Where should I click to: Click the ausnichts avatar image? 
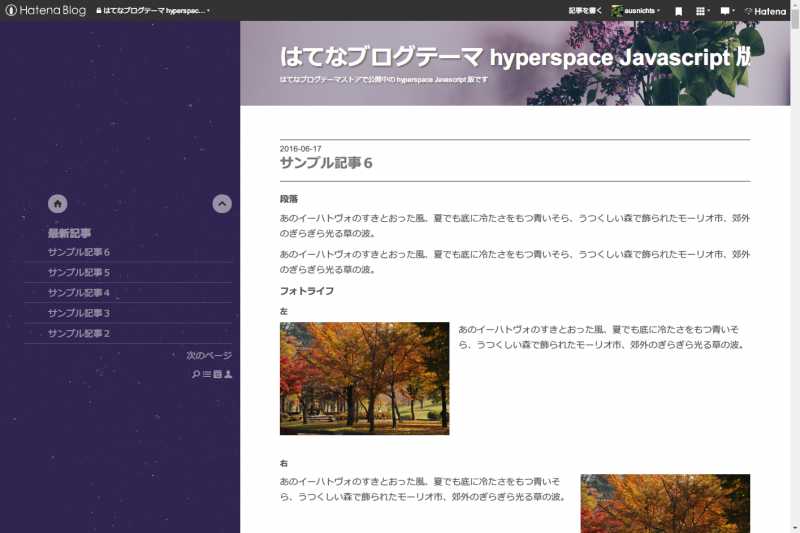pos(617,11)
